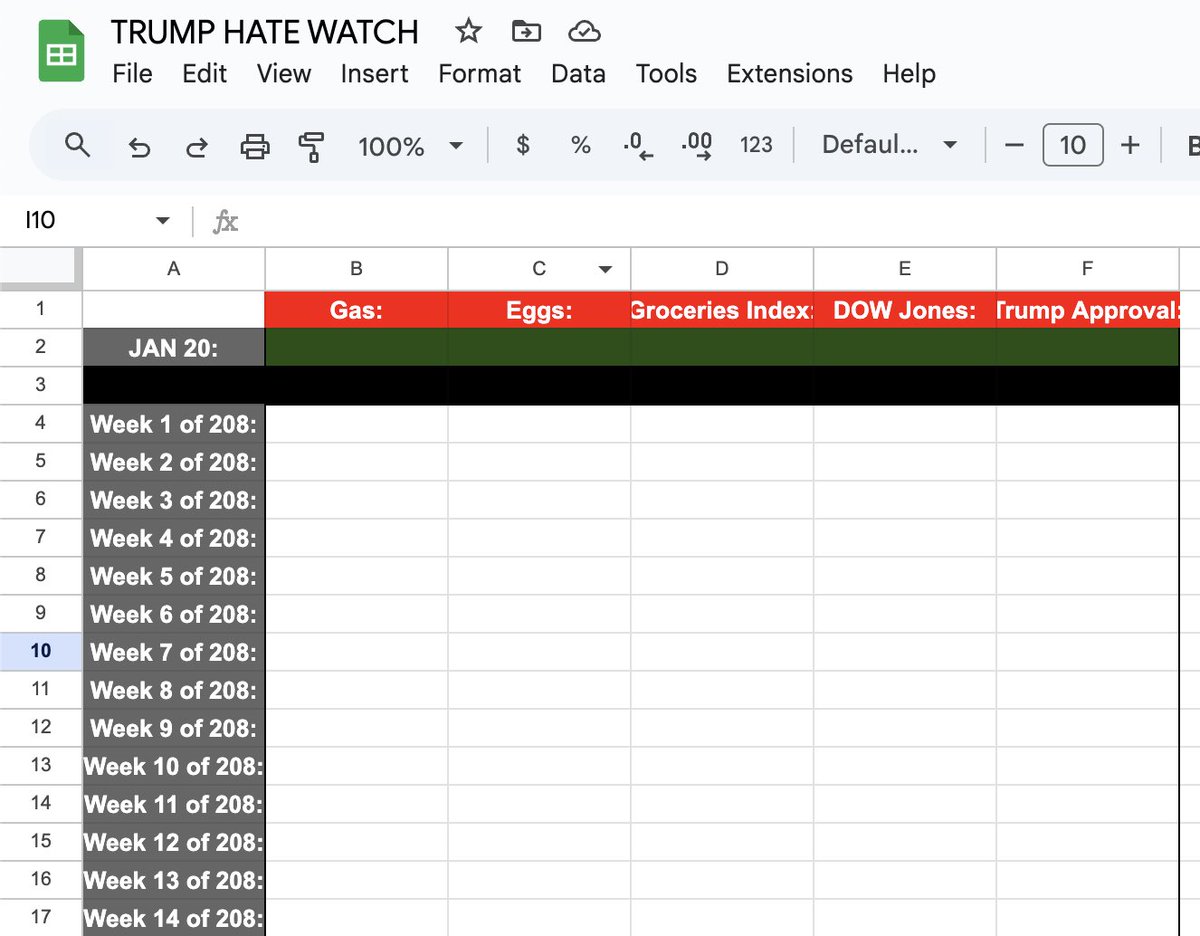Select the Week 4 of 208: cell
The height and width of the screenshot is (936, 1200).
tap(174, 538)
